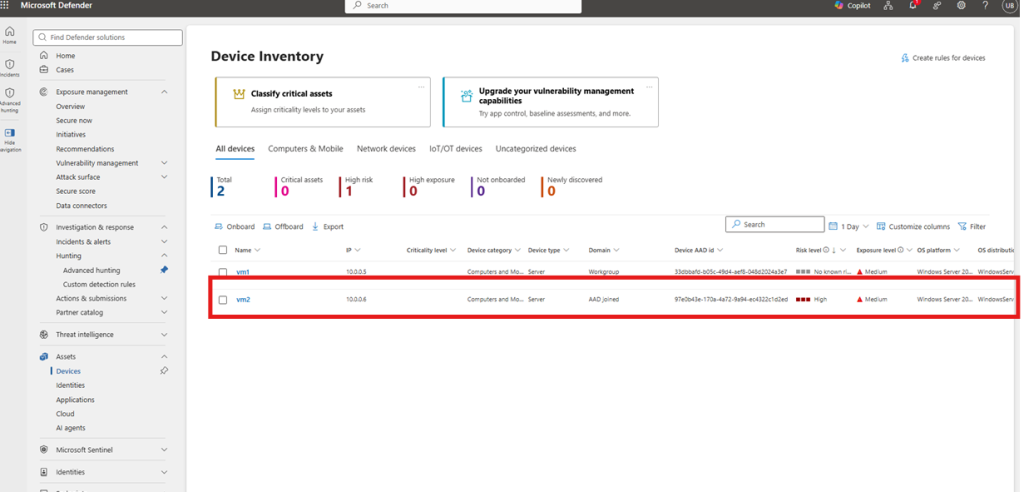1024x492 pixels.
Task: Collapse the Exposure management section
Action: tap(164, 92)
